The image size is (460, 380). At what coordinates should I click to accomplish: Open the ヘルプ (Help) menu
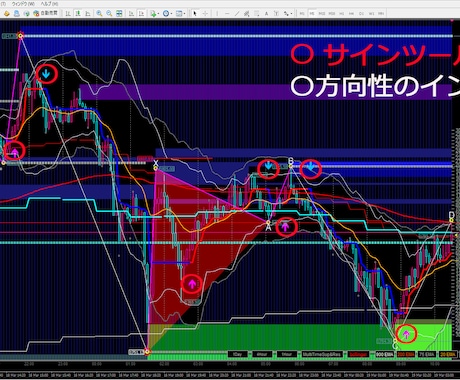tap(49, 4)
